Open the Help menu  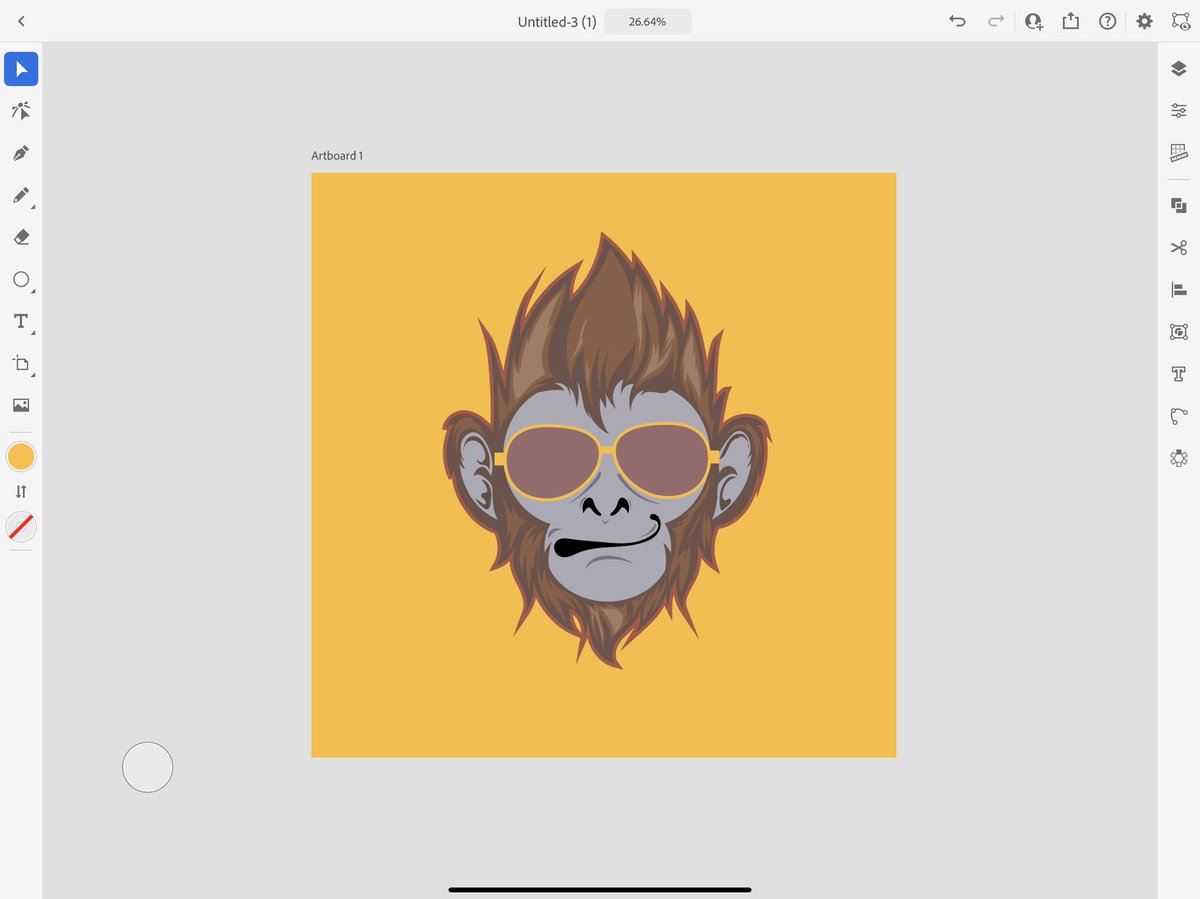click(1107, 20)
